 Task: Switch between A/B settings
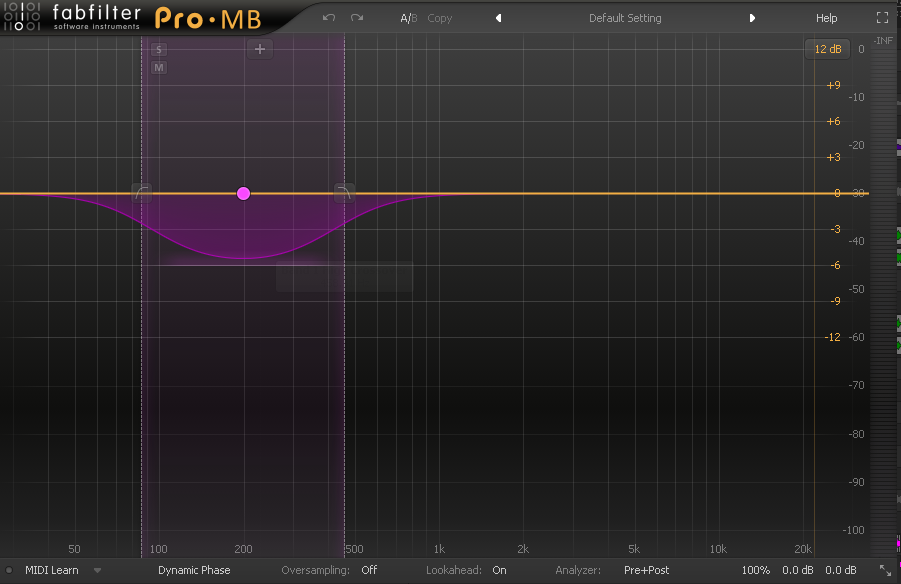[x=408, y=17]
